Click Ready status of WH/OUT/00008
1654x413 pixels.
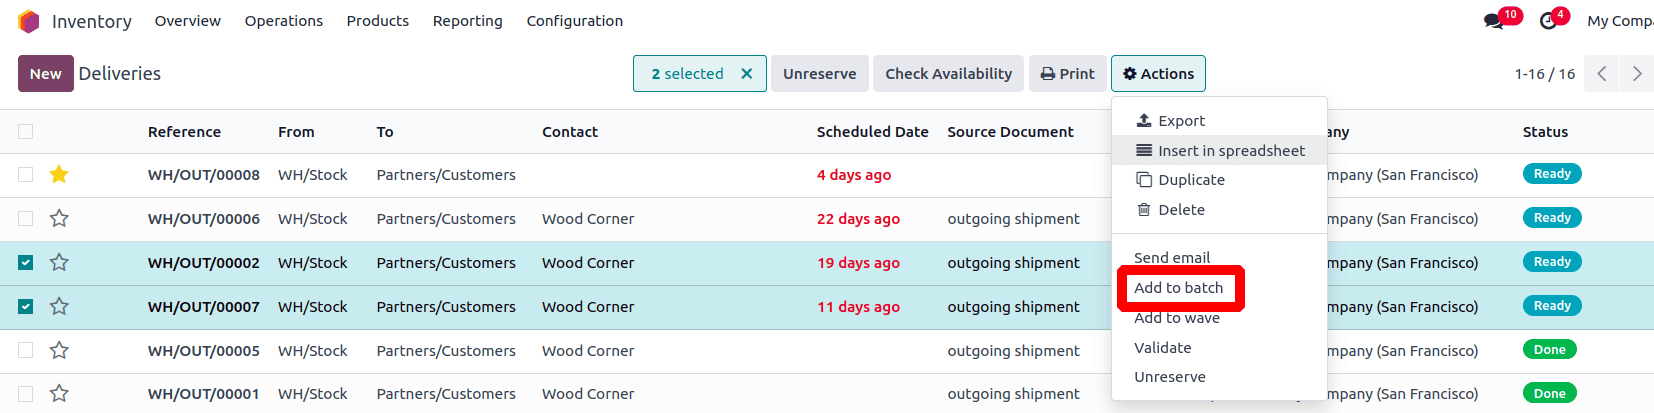pyautogui.click(x=1552, y=174)
